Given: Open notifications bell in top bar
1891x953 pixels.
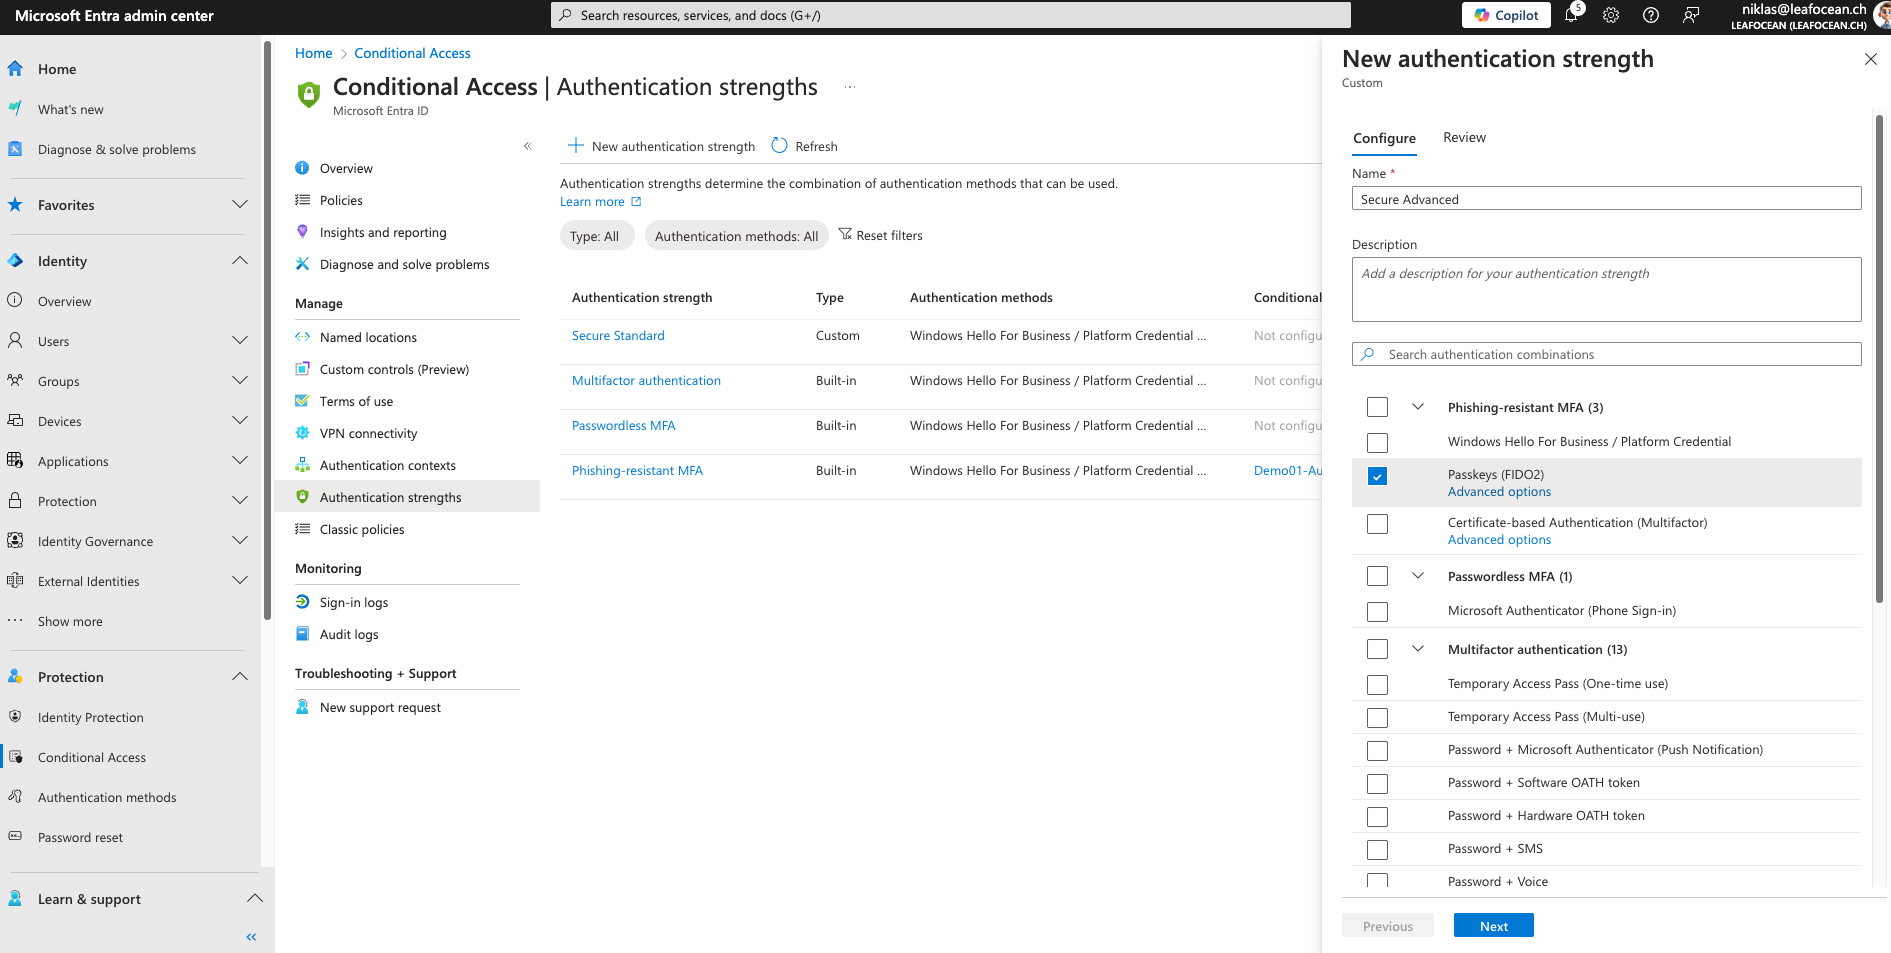Looking at the screenshot, I should coord(1571,15).
